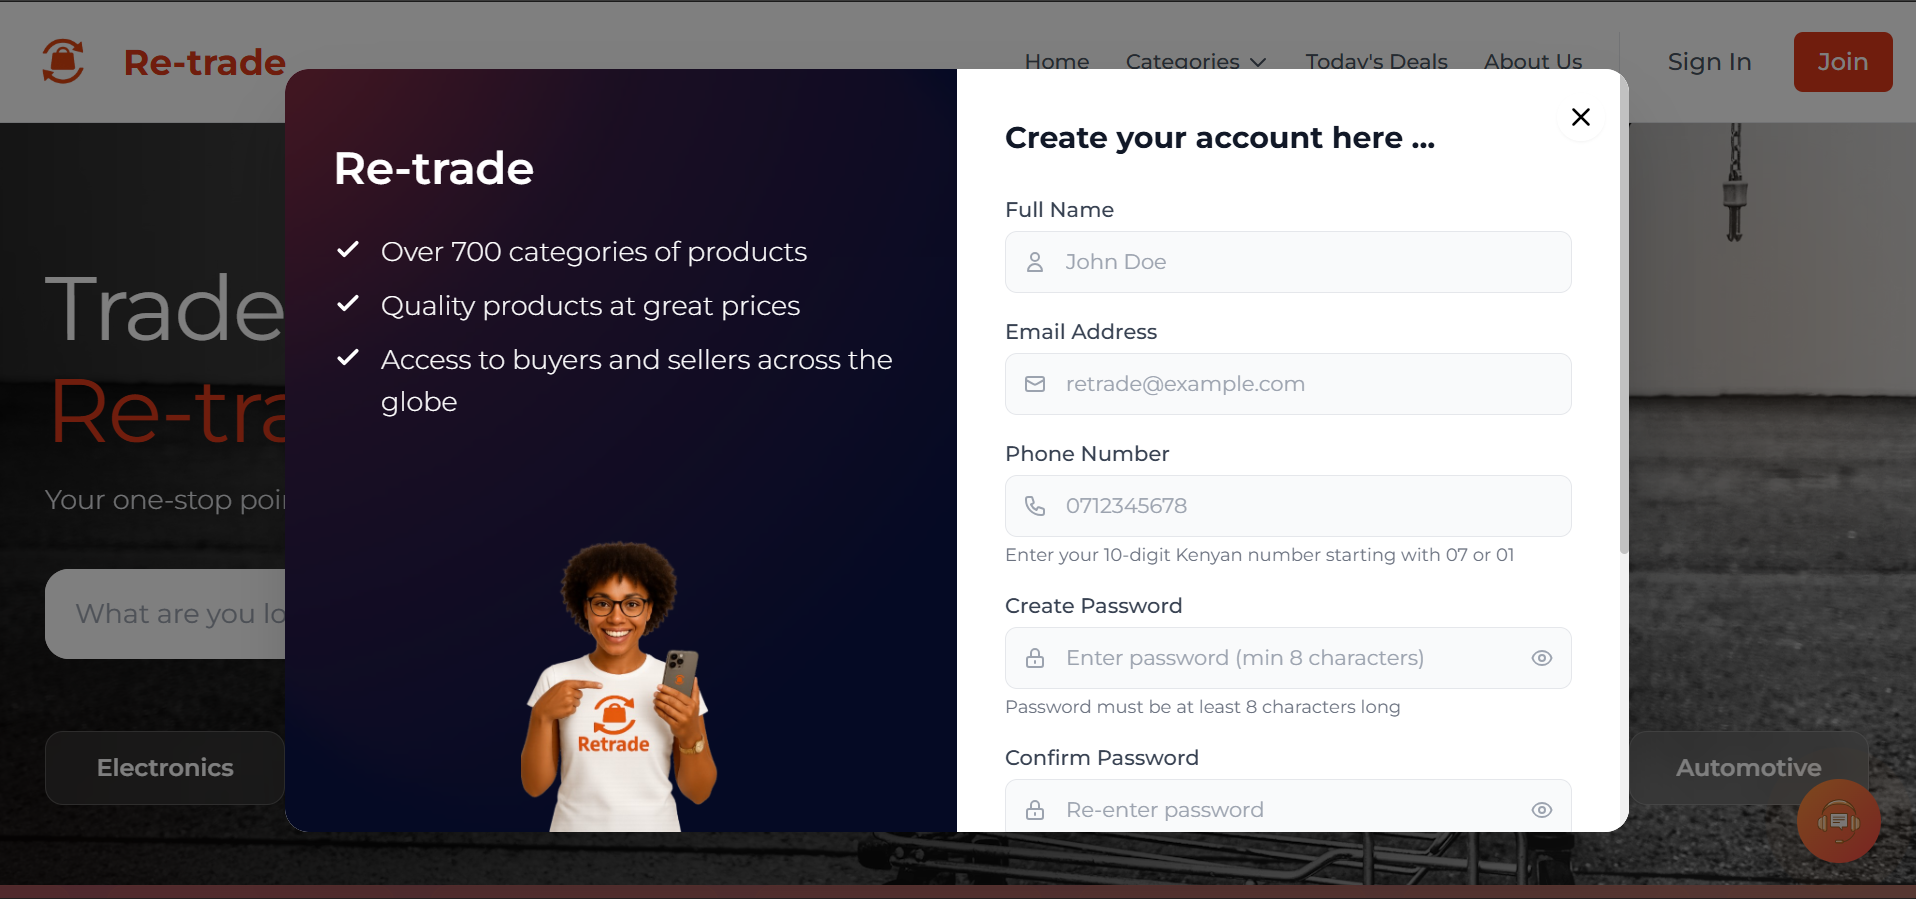Click the lock icon in Confirm Password field

tap(1035, 810)
